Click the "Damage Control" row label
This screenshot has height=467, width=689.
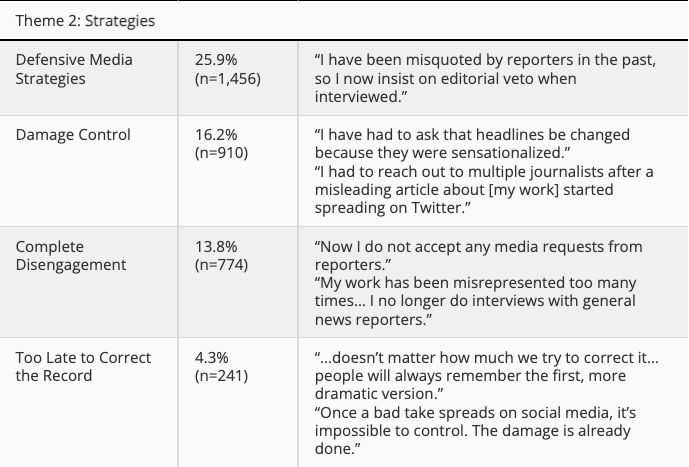click(73, 135)
